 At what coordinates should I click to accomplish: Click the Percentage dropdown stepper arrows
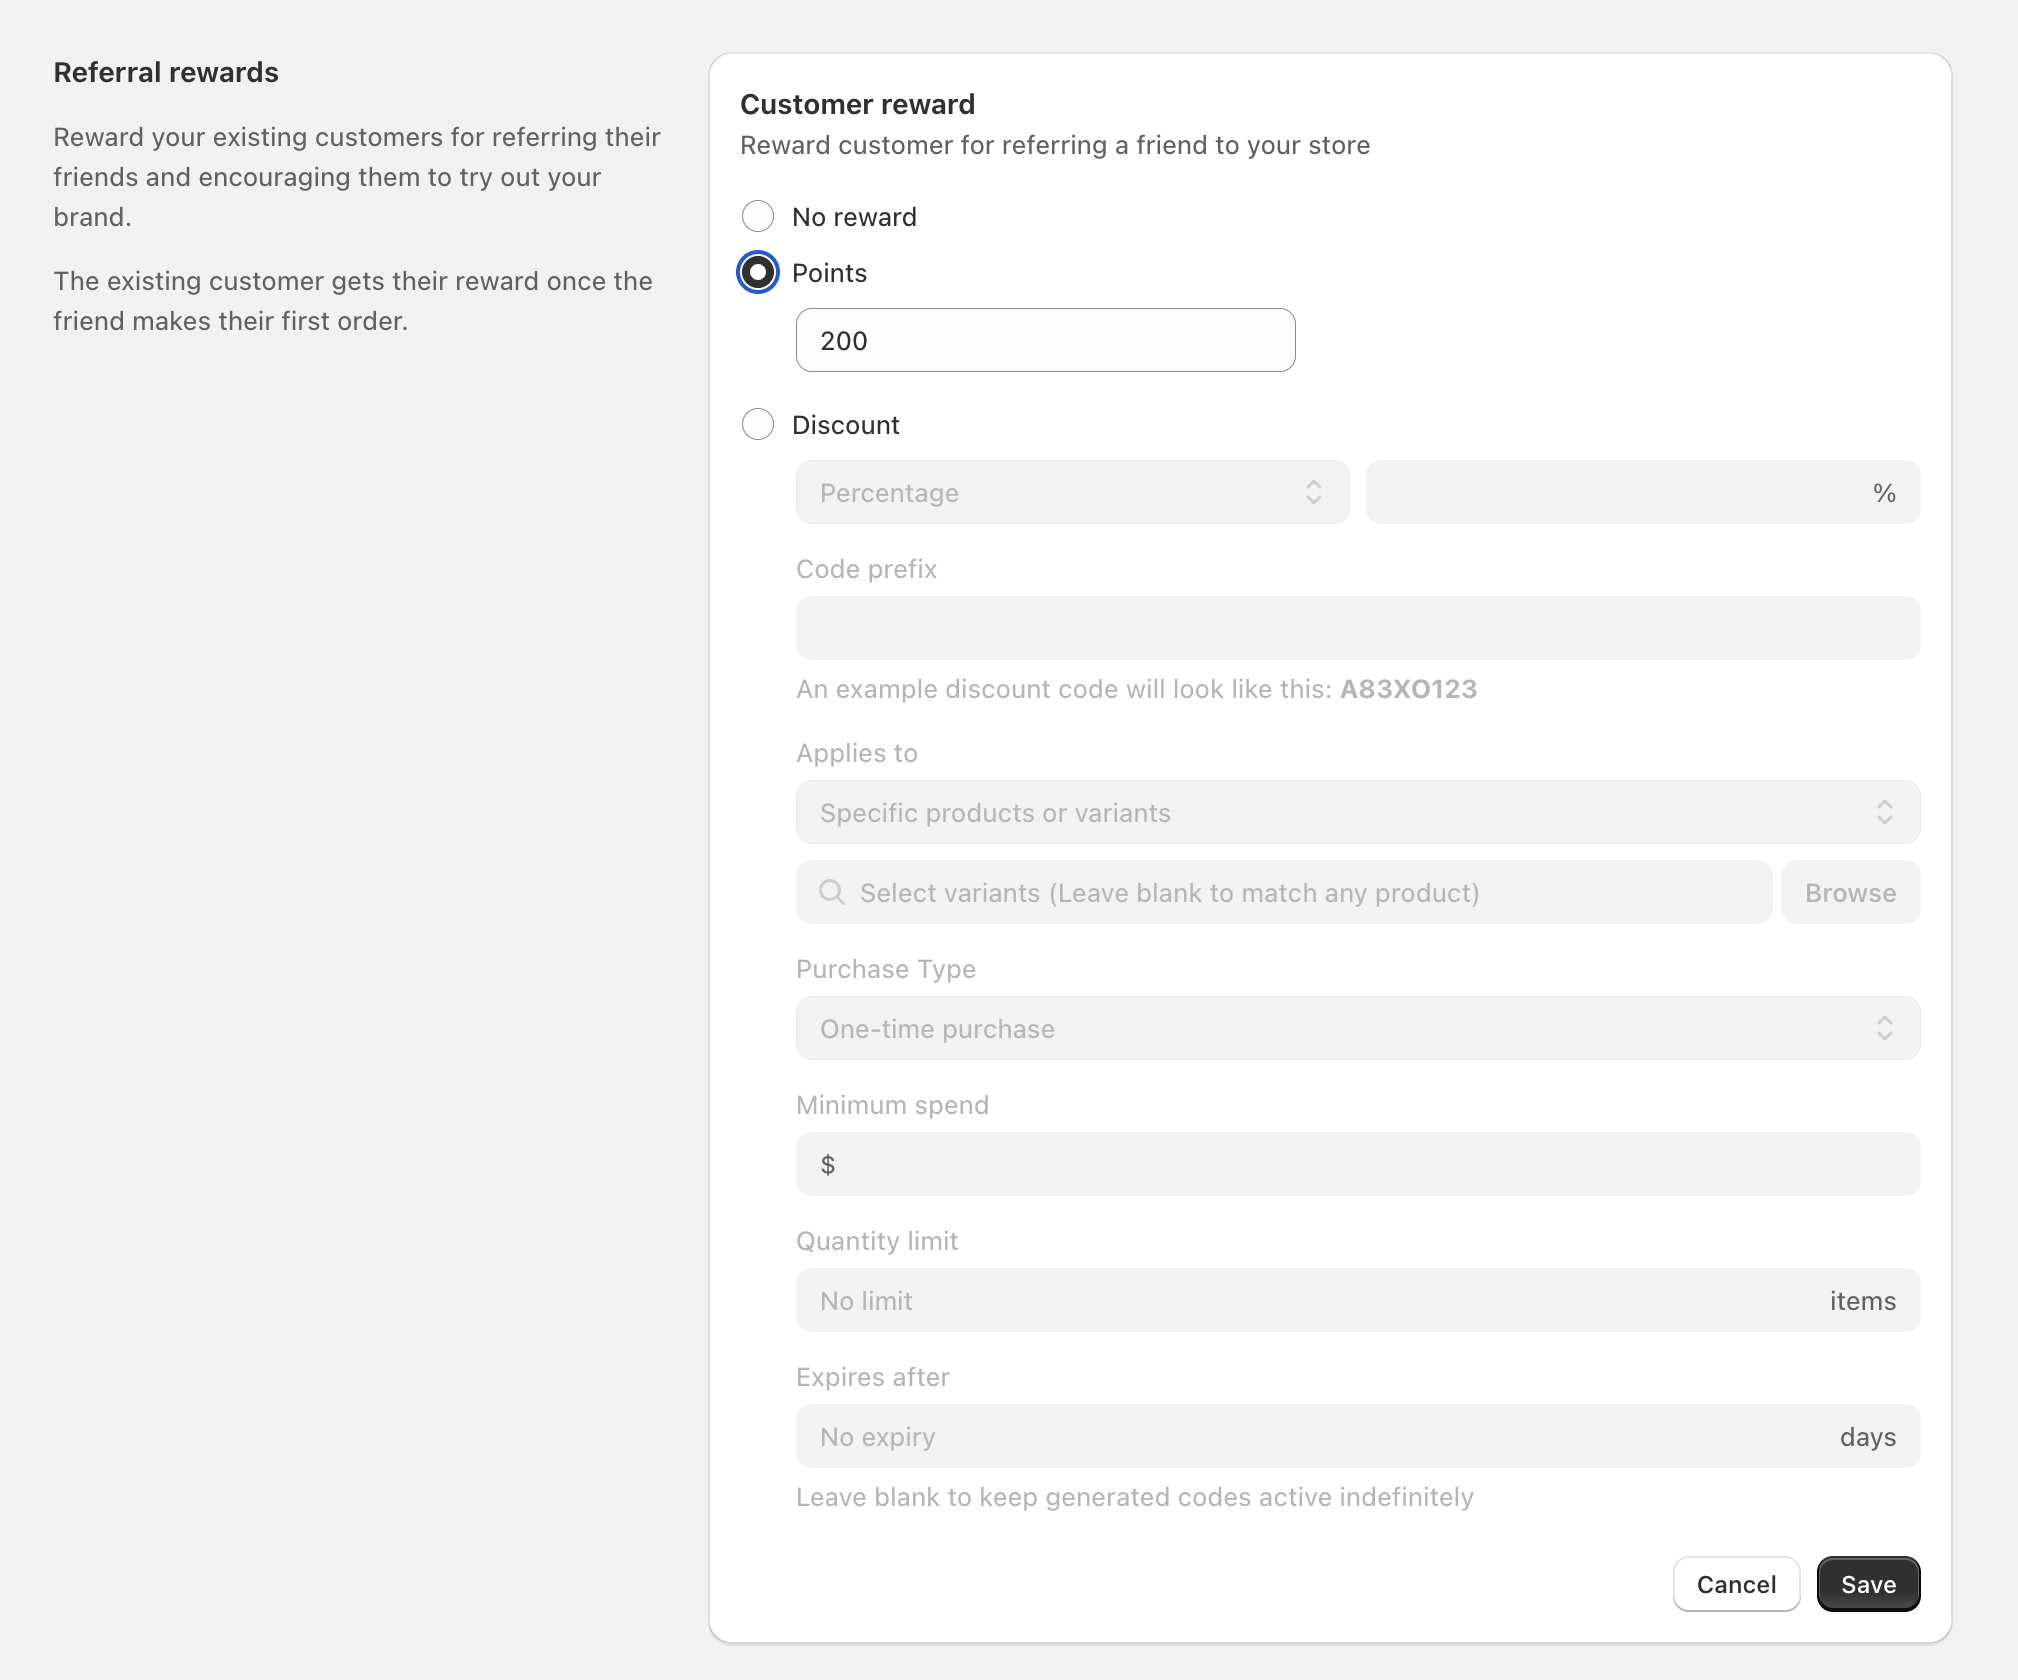tap(1316, 492)
